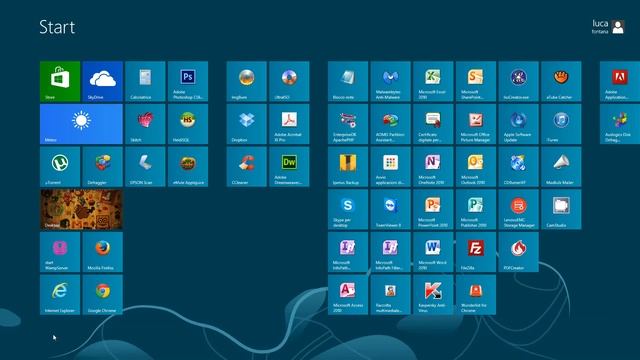Open the Raccolta multimediale tile
640x360 pixels.
click(x=391, y=294)
